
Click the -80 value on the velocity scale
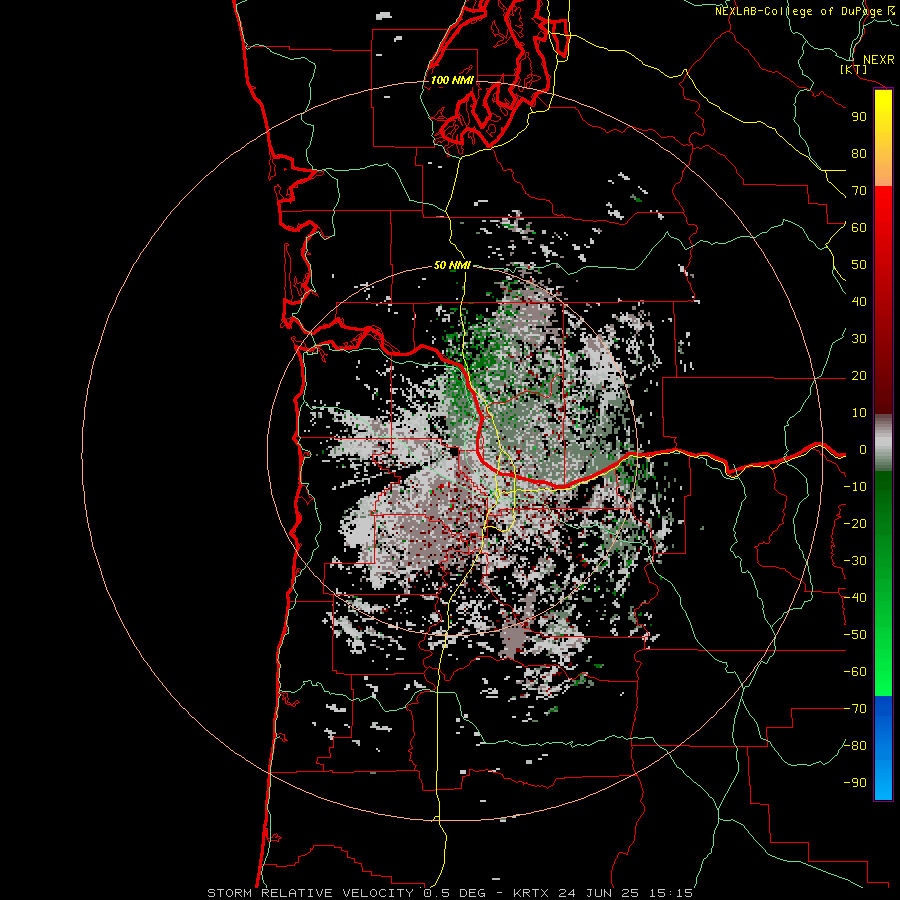click(855, 746)
